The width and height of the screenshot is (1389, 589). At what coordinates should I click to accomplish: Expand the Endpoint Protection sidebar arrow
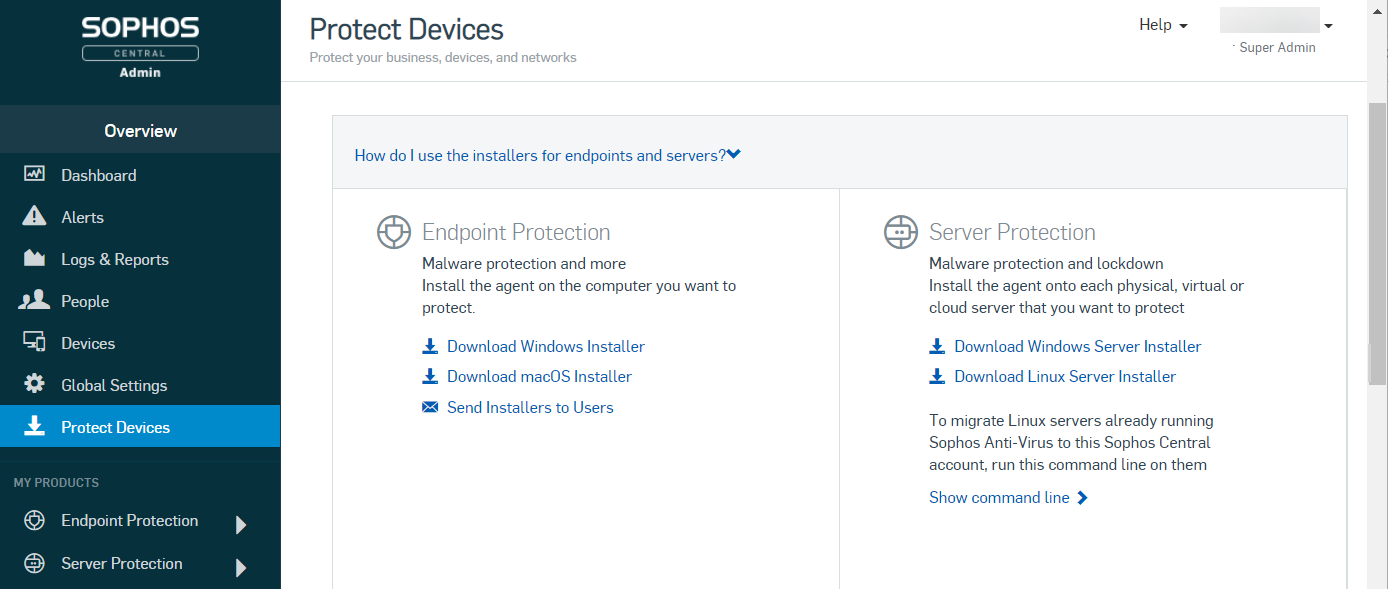click(x=240, y=524)
